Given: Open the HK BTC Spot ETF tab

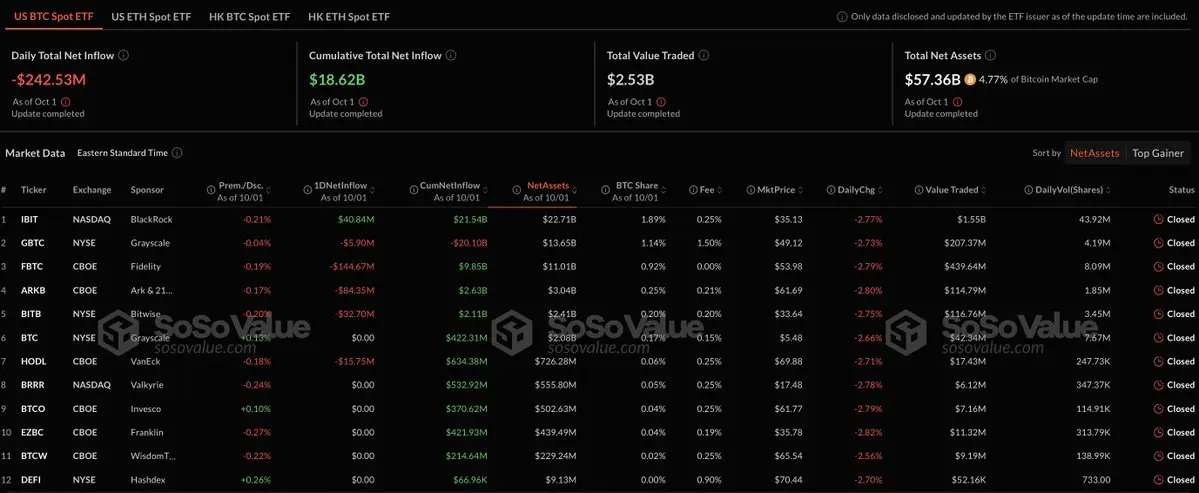Looking at the screenshot, I should coord(249,16).
